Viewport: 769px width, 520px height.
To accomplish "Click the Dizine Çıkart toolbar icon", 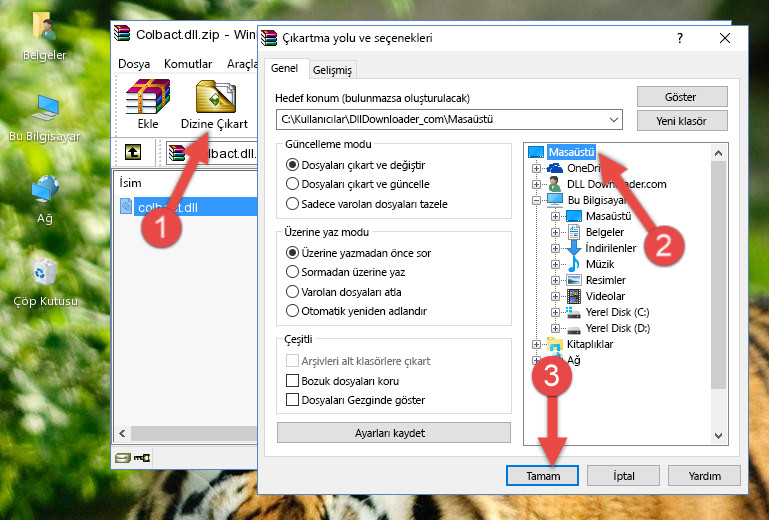I will pyautogui.click(x=215, y=97).
